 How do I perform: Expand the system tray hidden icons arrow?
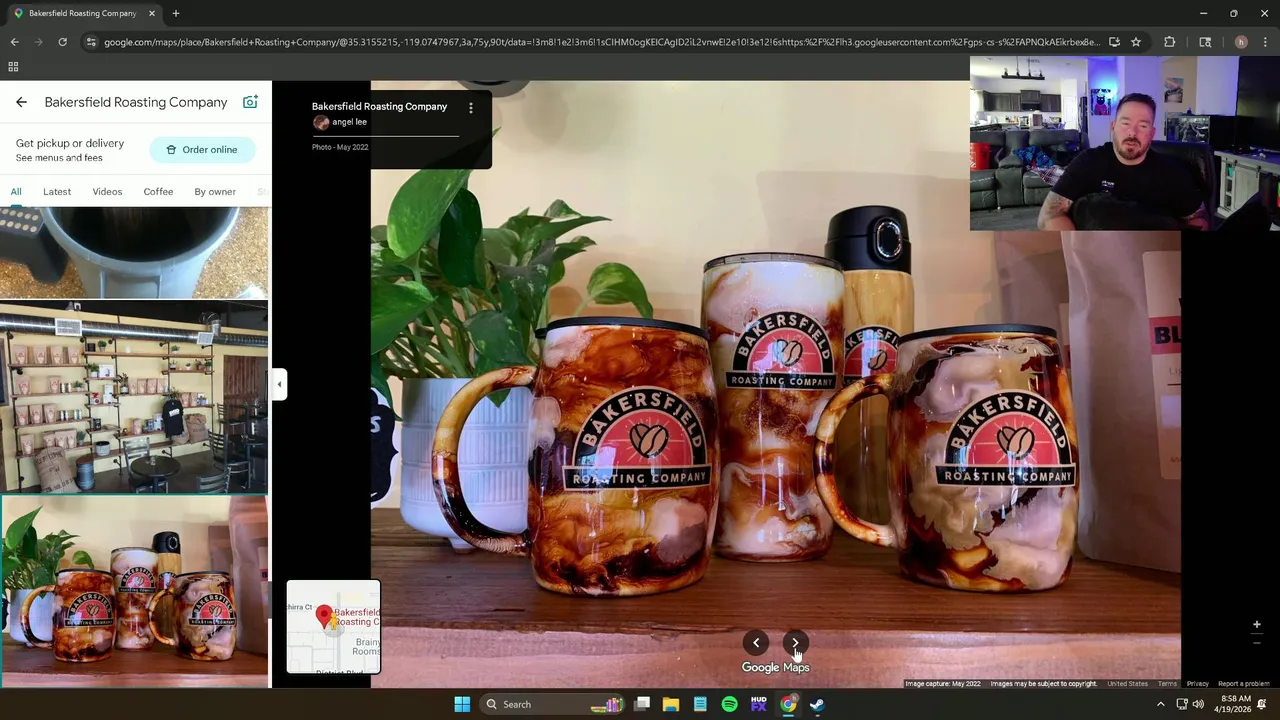(x=1160, y=704)
